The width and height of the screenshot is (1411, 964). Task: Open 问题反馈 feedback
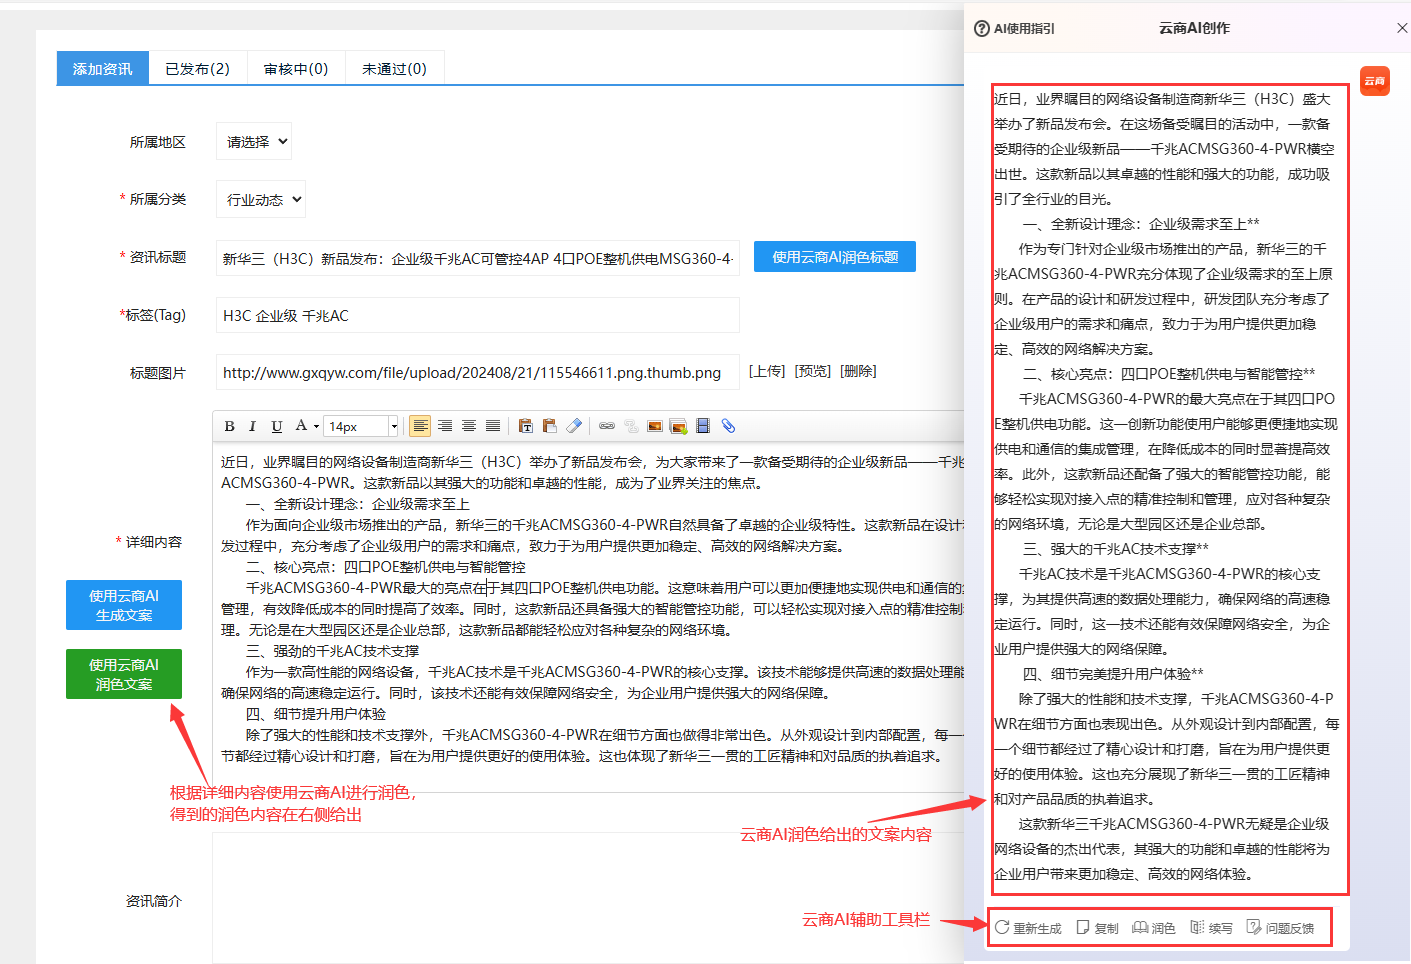(x=1281, y=928)
